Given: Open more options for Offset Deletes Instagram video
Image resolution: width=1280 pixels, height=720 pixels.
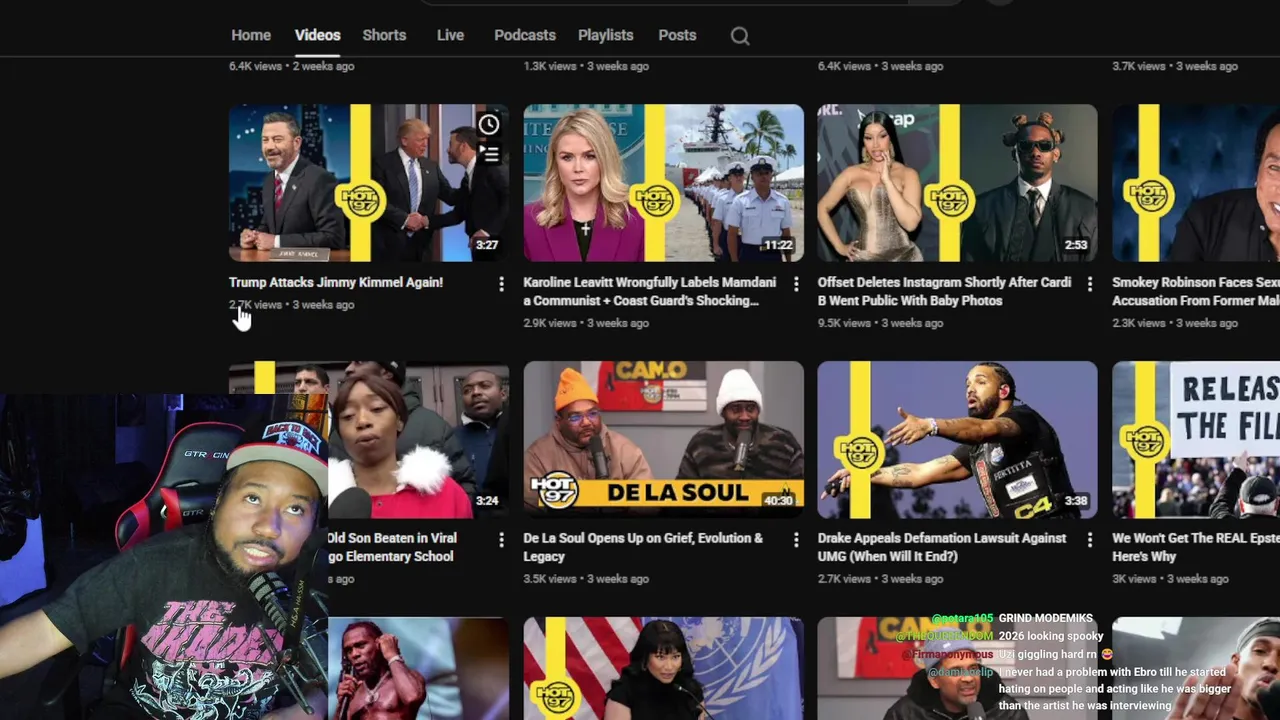Looking at the screenshot, I should pos(1090,284).
